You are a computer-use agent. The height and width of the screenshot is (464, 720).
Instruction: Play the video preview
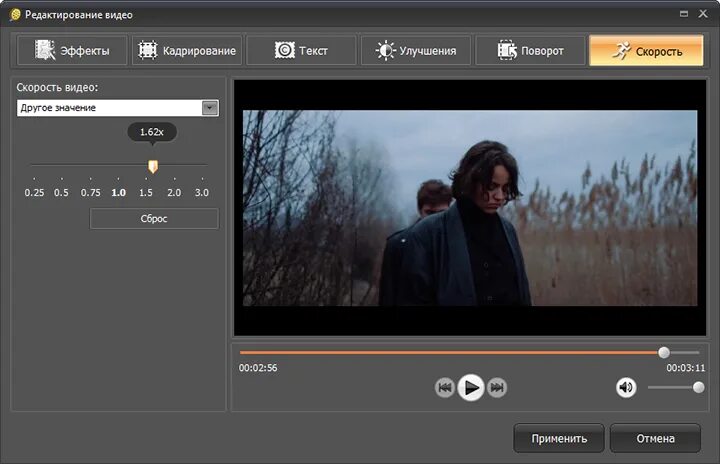click(x=471, y=388)
